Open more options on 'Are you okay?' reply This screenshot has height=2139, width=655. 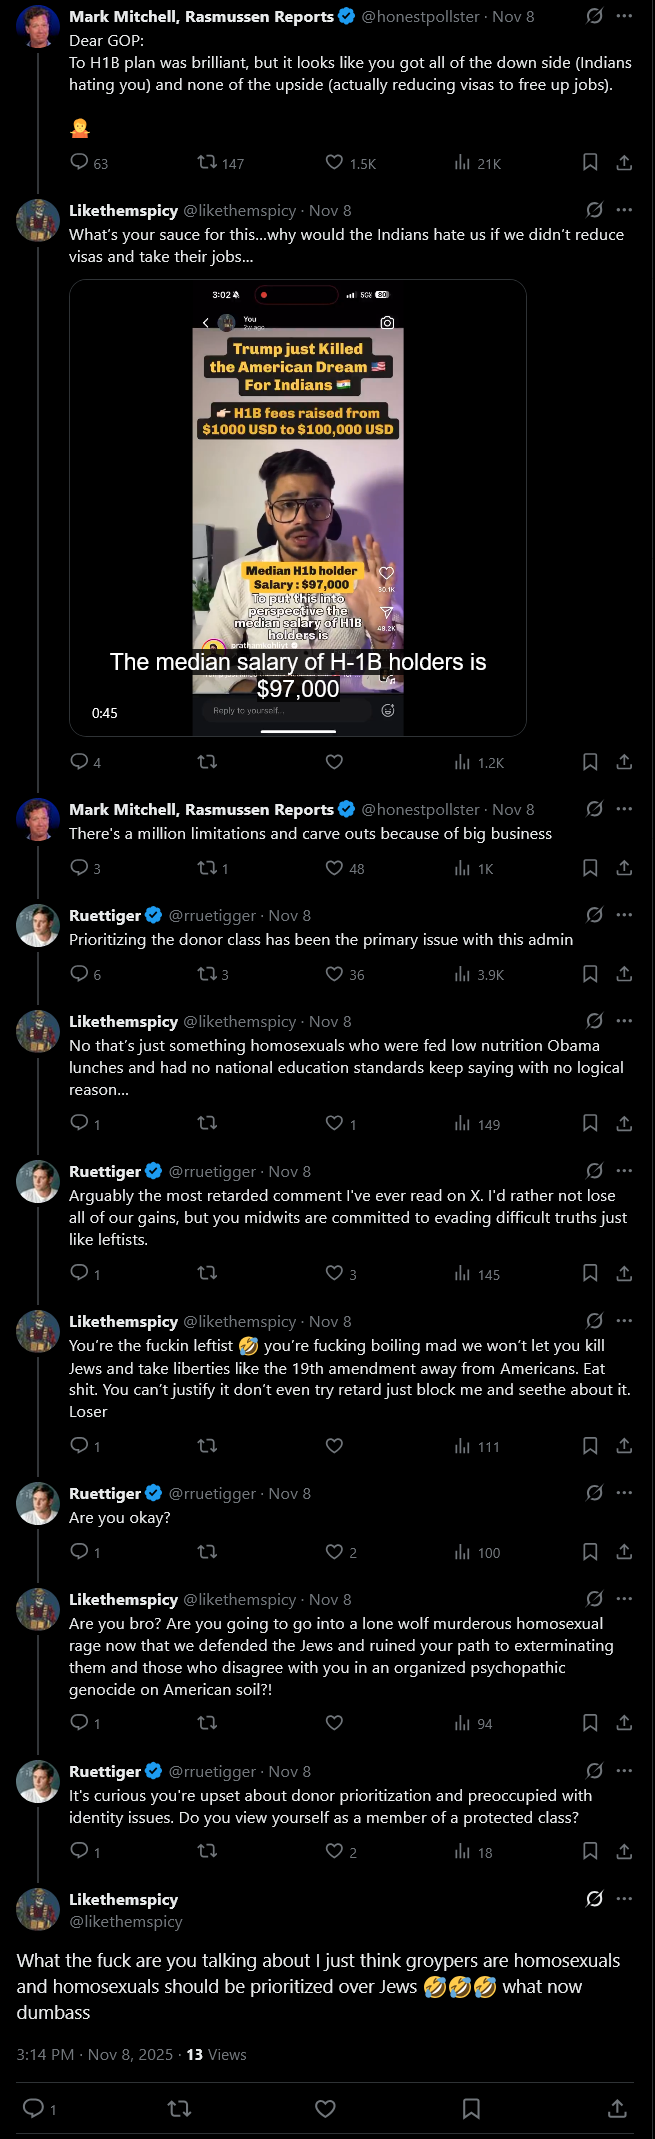pyautogui.click(x=624, y=1492)
